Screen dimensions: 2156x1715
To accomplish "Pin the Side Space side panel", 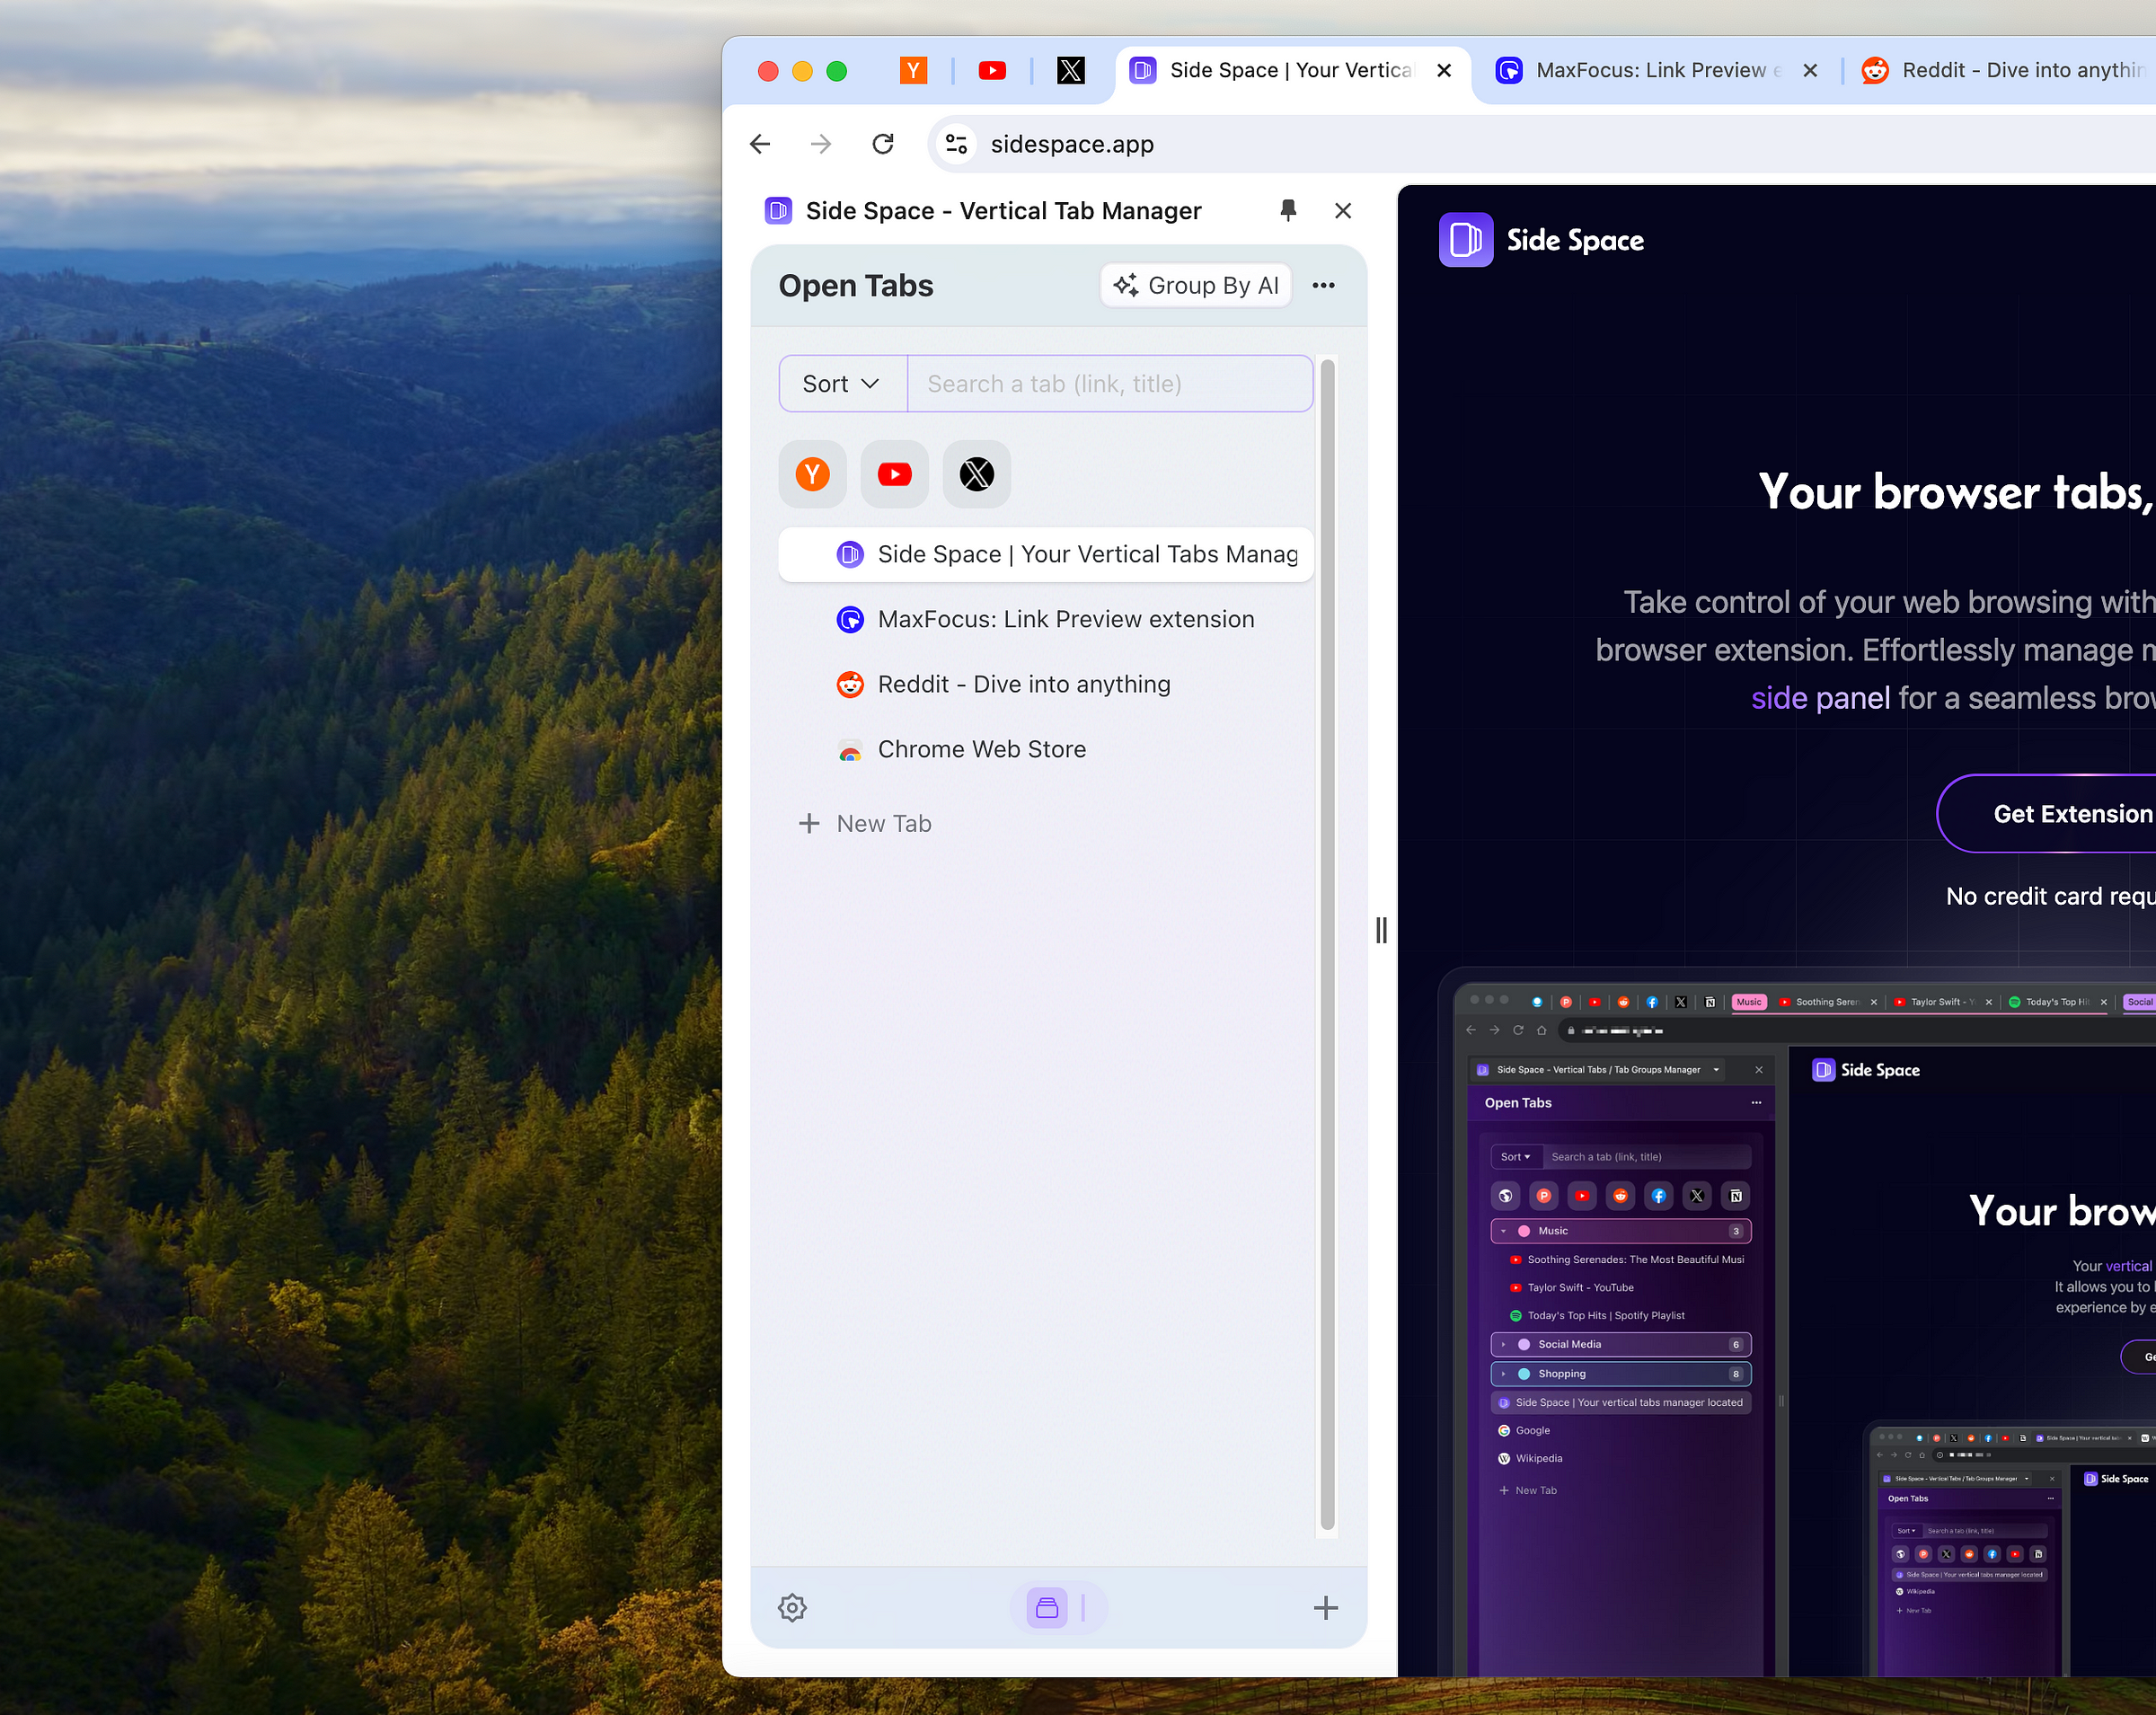I will (1288, 210).
